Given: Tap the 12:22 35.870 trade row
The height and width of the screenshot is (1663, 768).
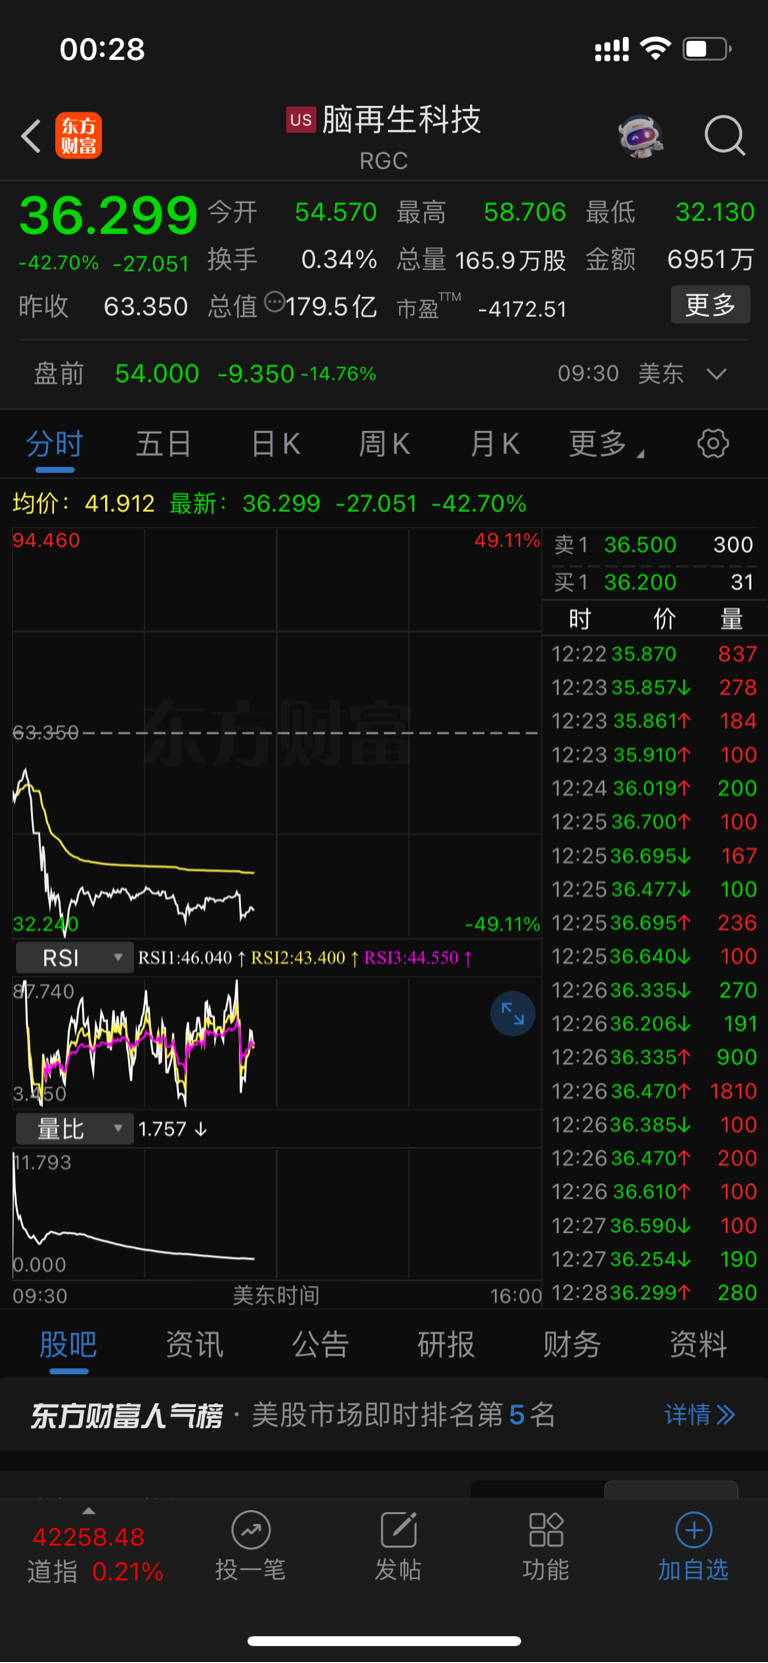Looking at the screenshot, I should tap(654, 654).
